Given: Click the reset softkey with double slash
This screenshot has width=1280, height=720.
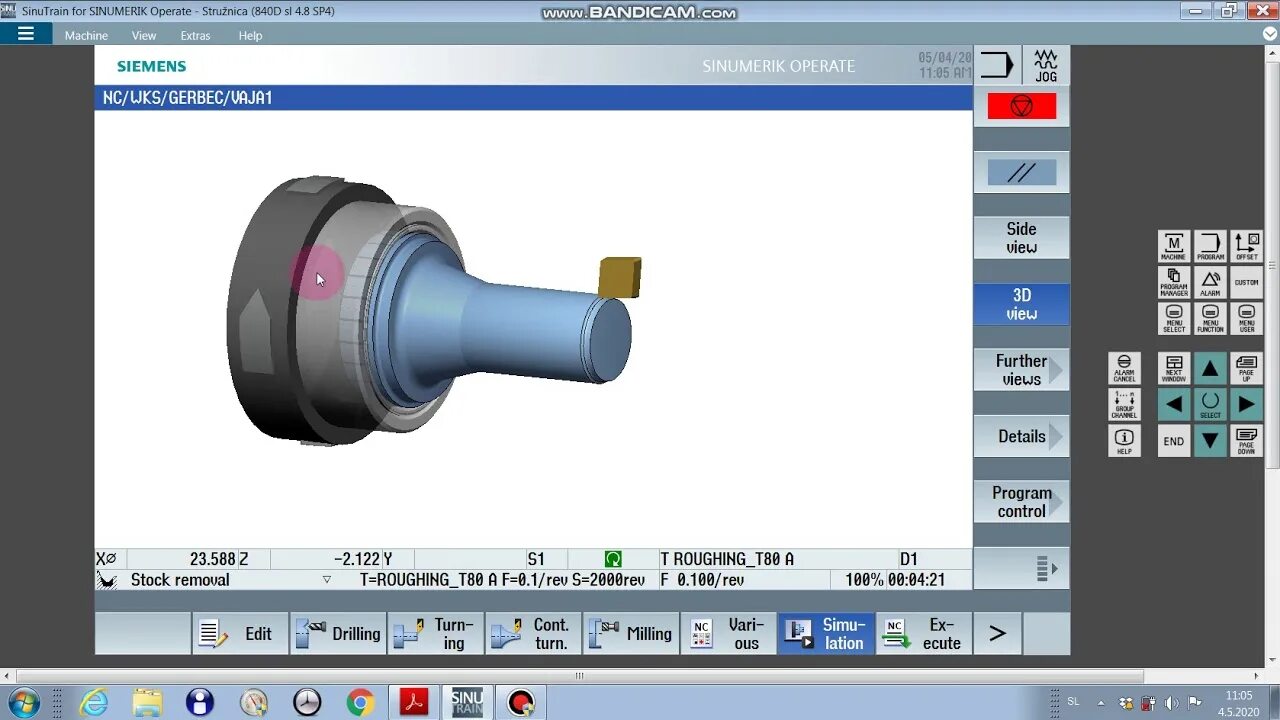Looking at the screenshot, I should click(1021, 173).
